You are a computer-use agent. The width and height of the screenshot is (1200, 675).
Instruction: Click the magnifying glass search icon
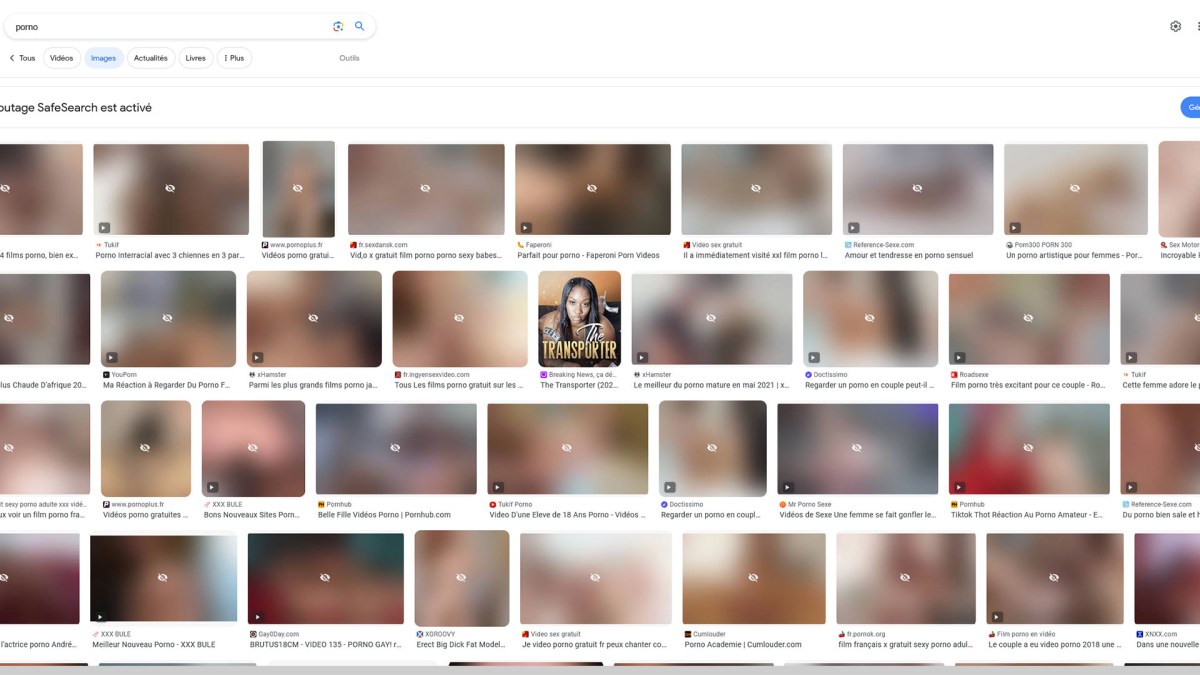click(x=360, y=26)
